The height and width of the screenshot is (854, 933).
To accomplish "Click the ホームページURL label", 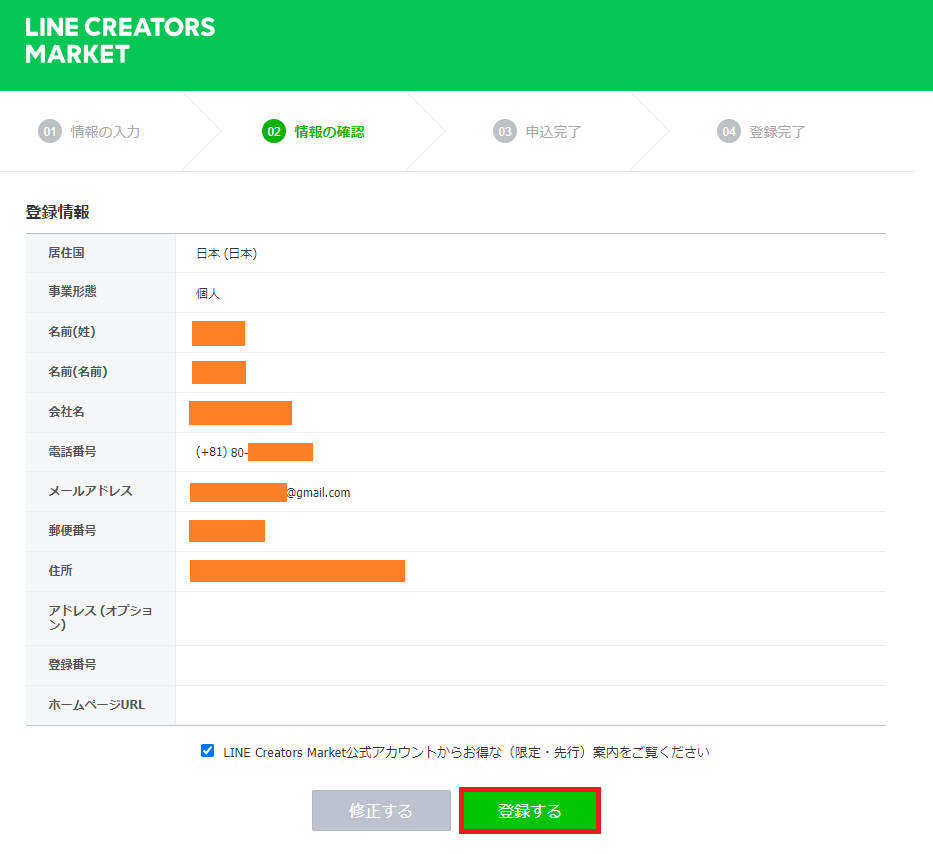I will coord(96,705).
